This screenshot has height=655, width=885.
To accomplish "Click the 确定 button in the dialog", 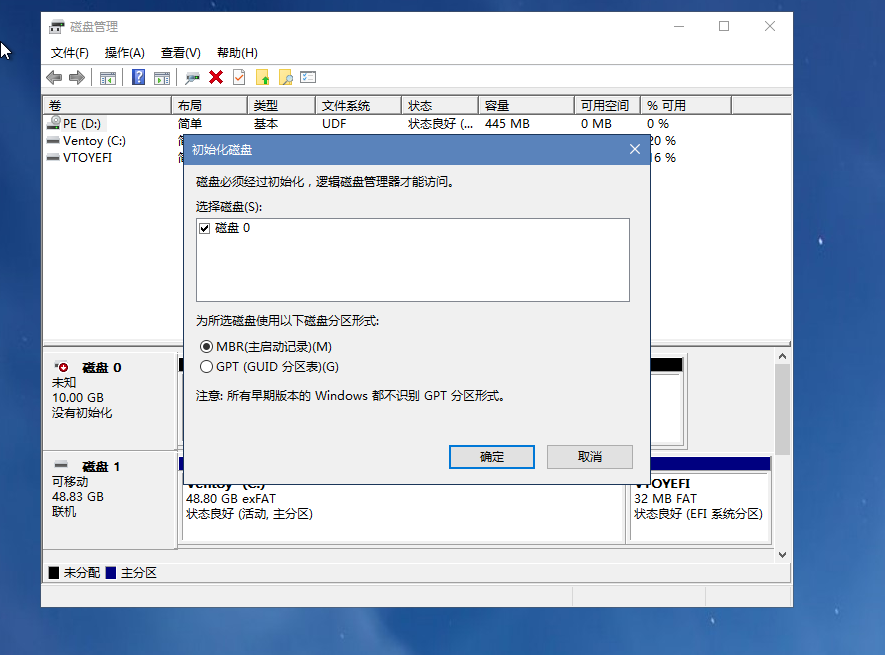I will 492,457.
